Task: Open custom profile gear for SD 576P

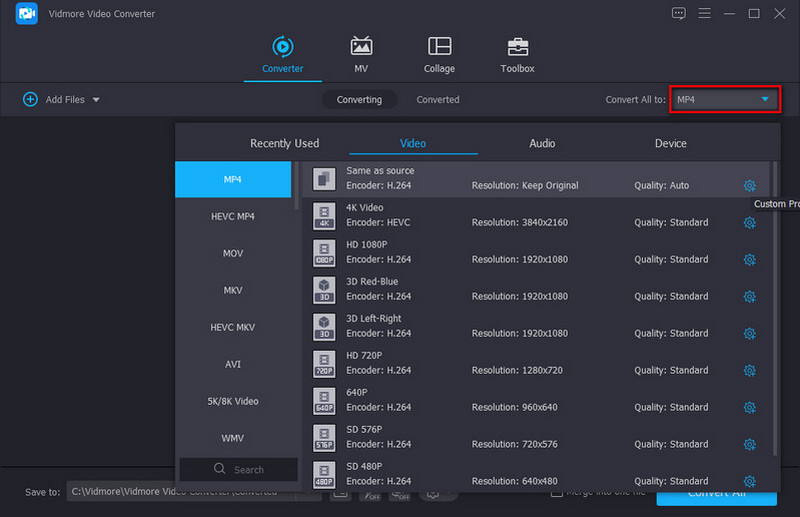Action: click(749, 445)
